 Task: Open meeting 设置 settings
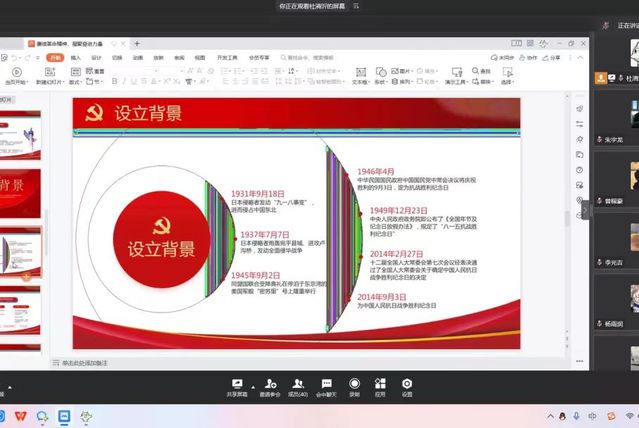click(406, 383)
